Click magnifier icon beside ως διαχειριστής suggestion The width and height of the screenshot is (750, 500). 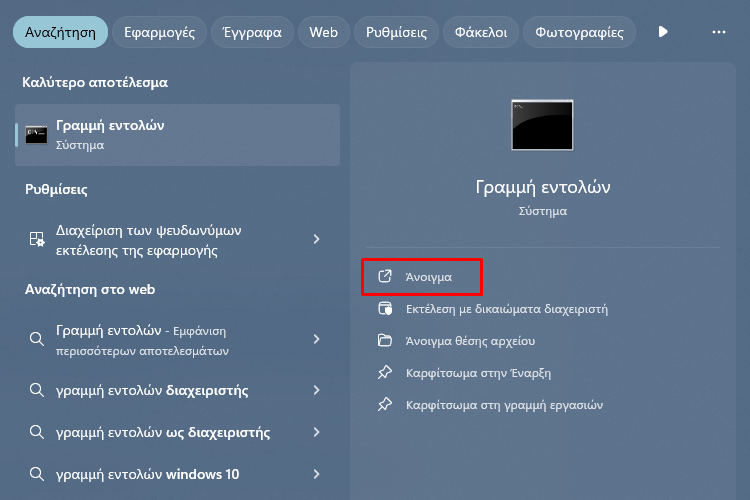pos(37,432)
